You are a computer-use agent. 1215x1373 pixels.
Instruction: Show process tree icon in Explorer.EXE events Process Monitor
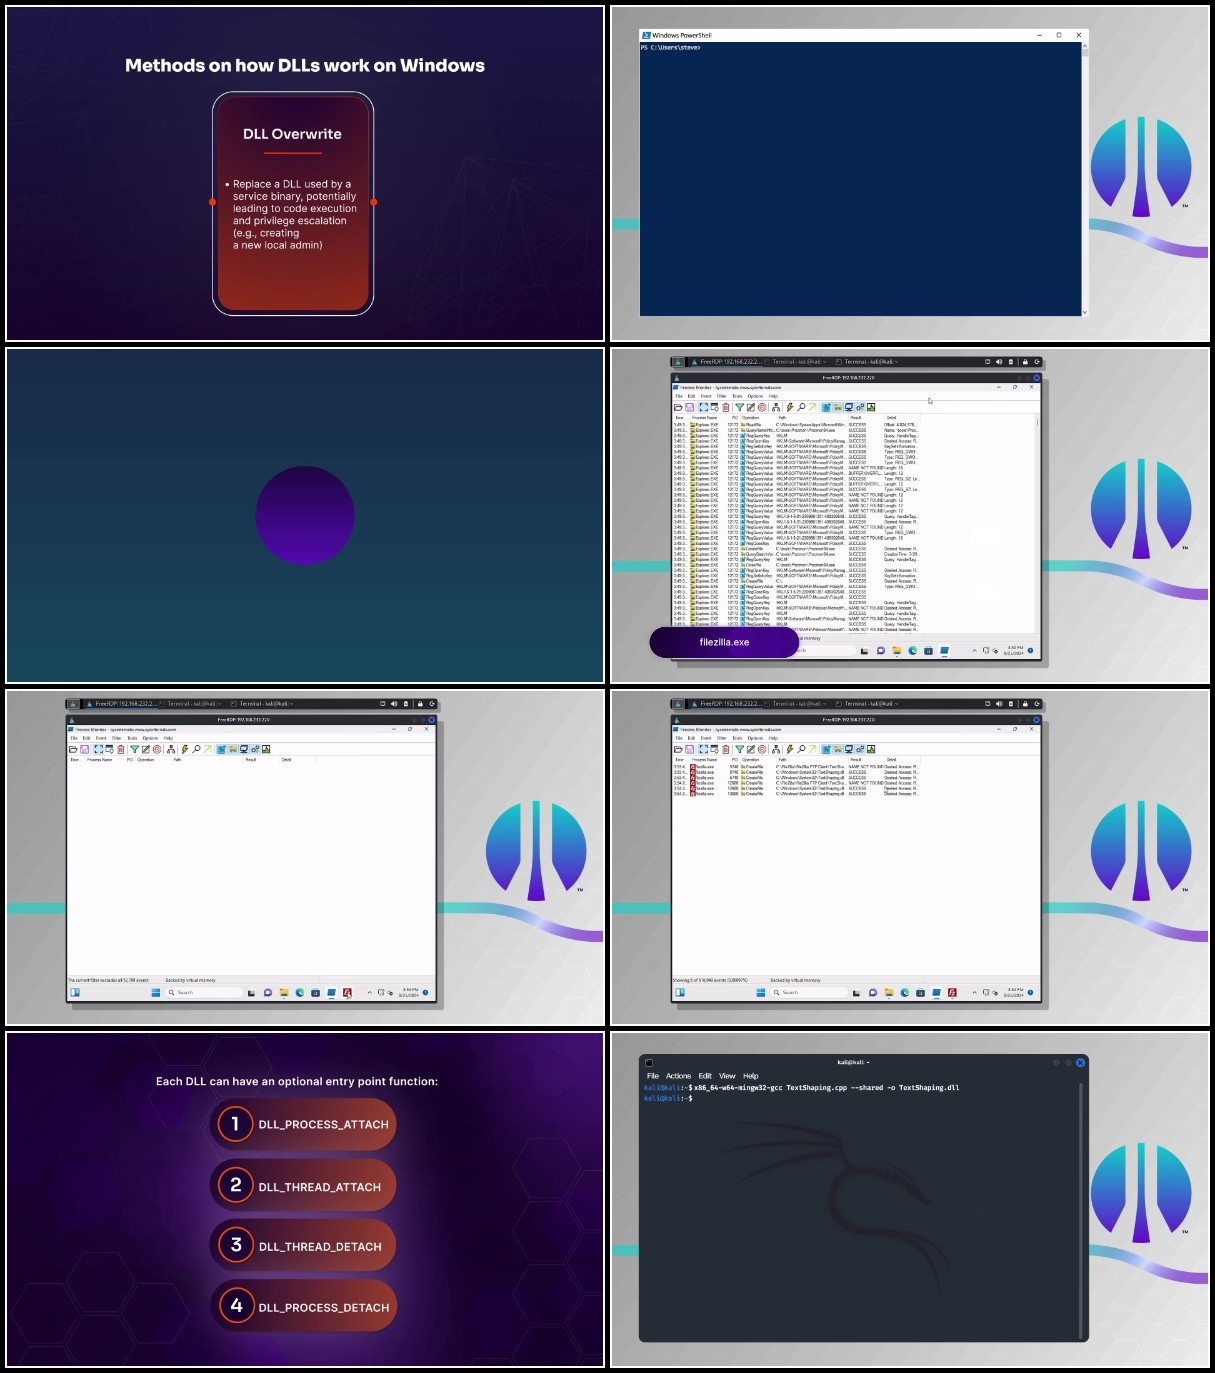(x=776, y=407)
